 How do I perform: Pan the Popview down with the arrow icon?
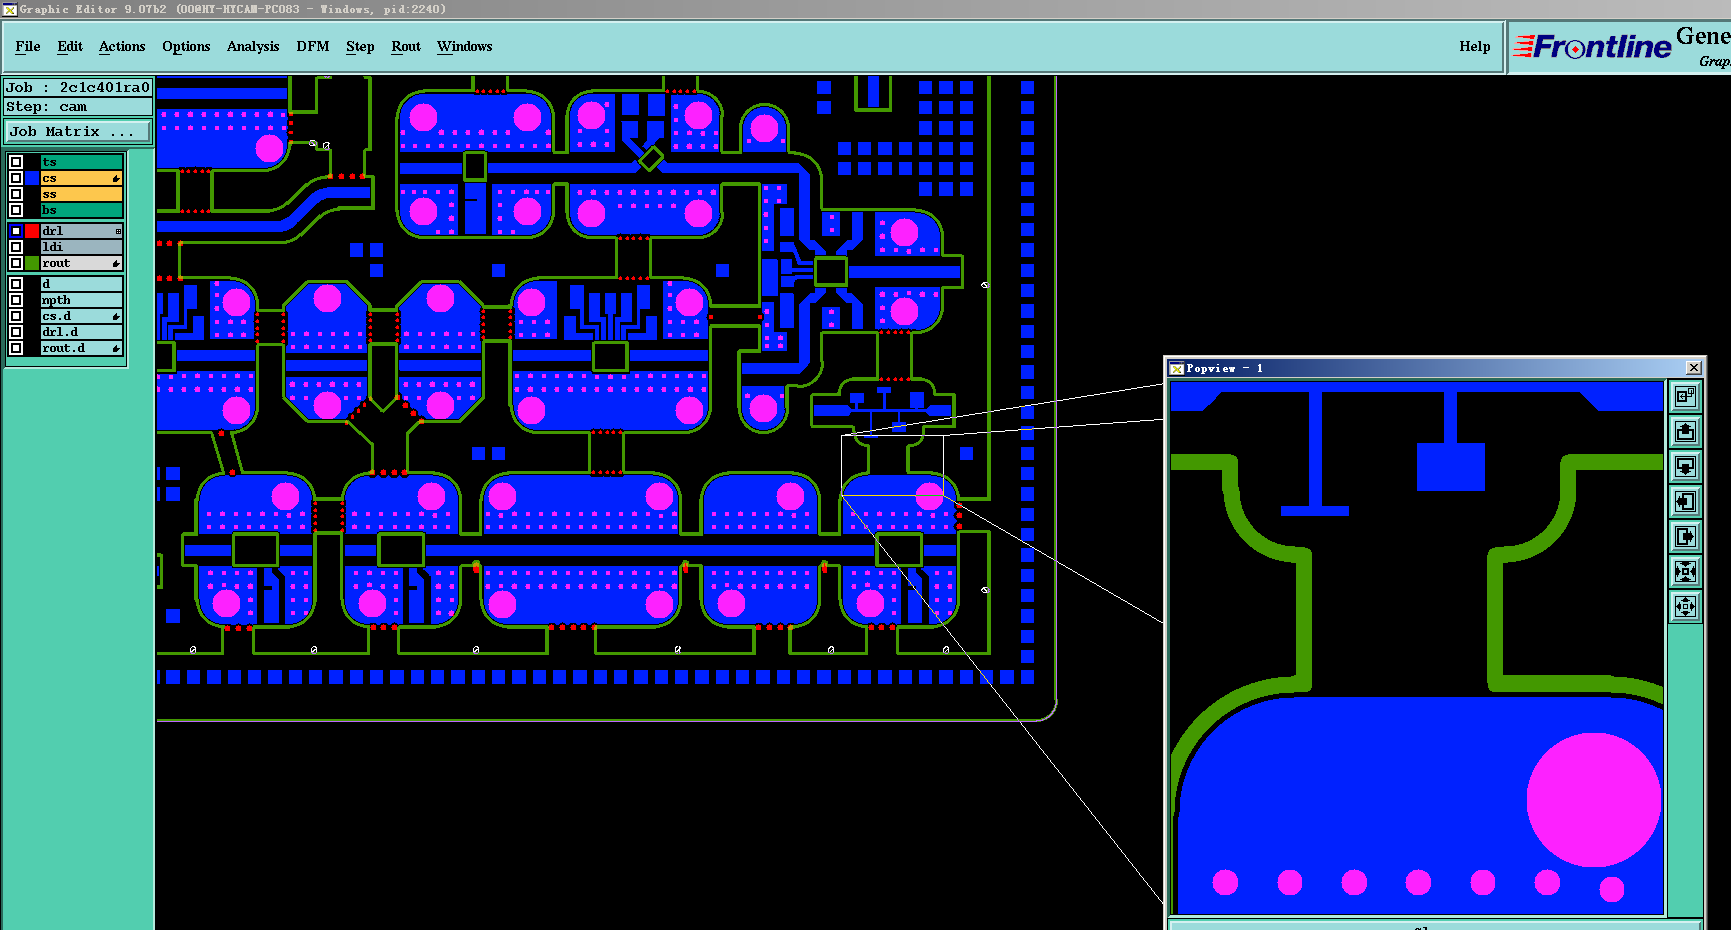(x=1685, y=466)
